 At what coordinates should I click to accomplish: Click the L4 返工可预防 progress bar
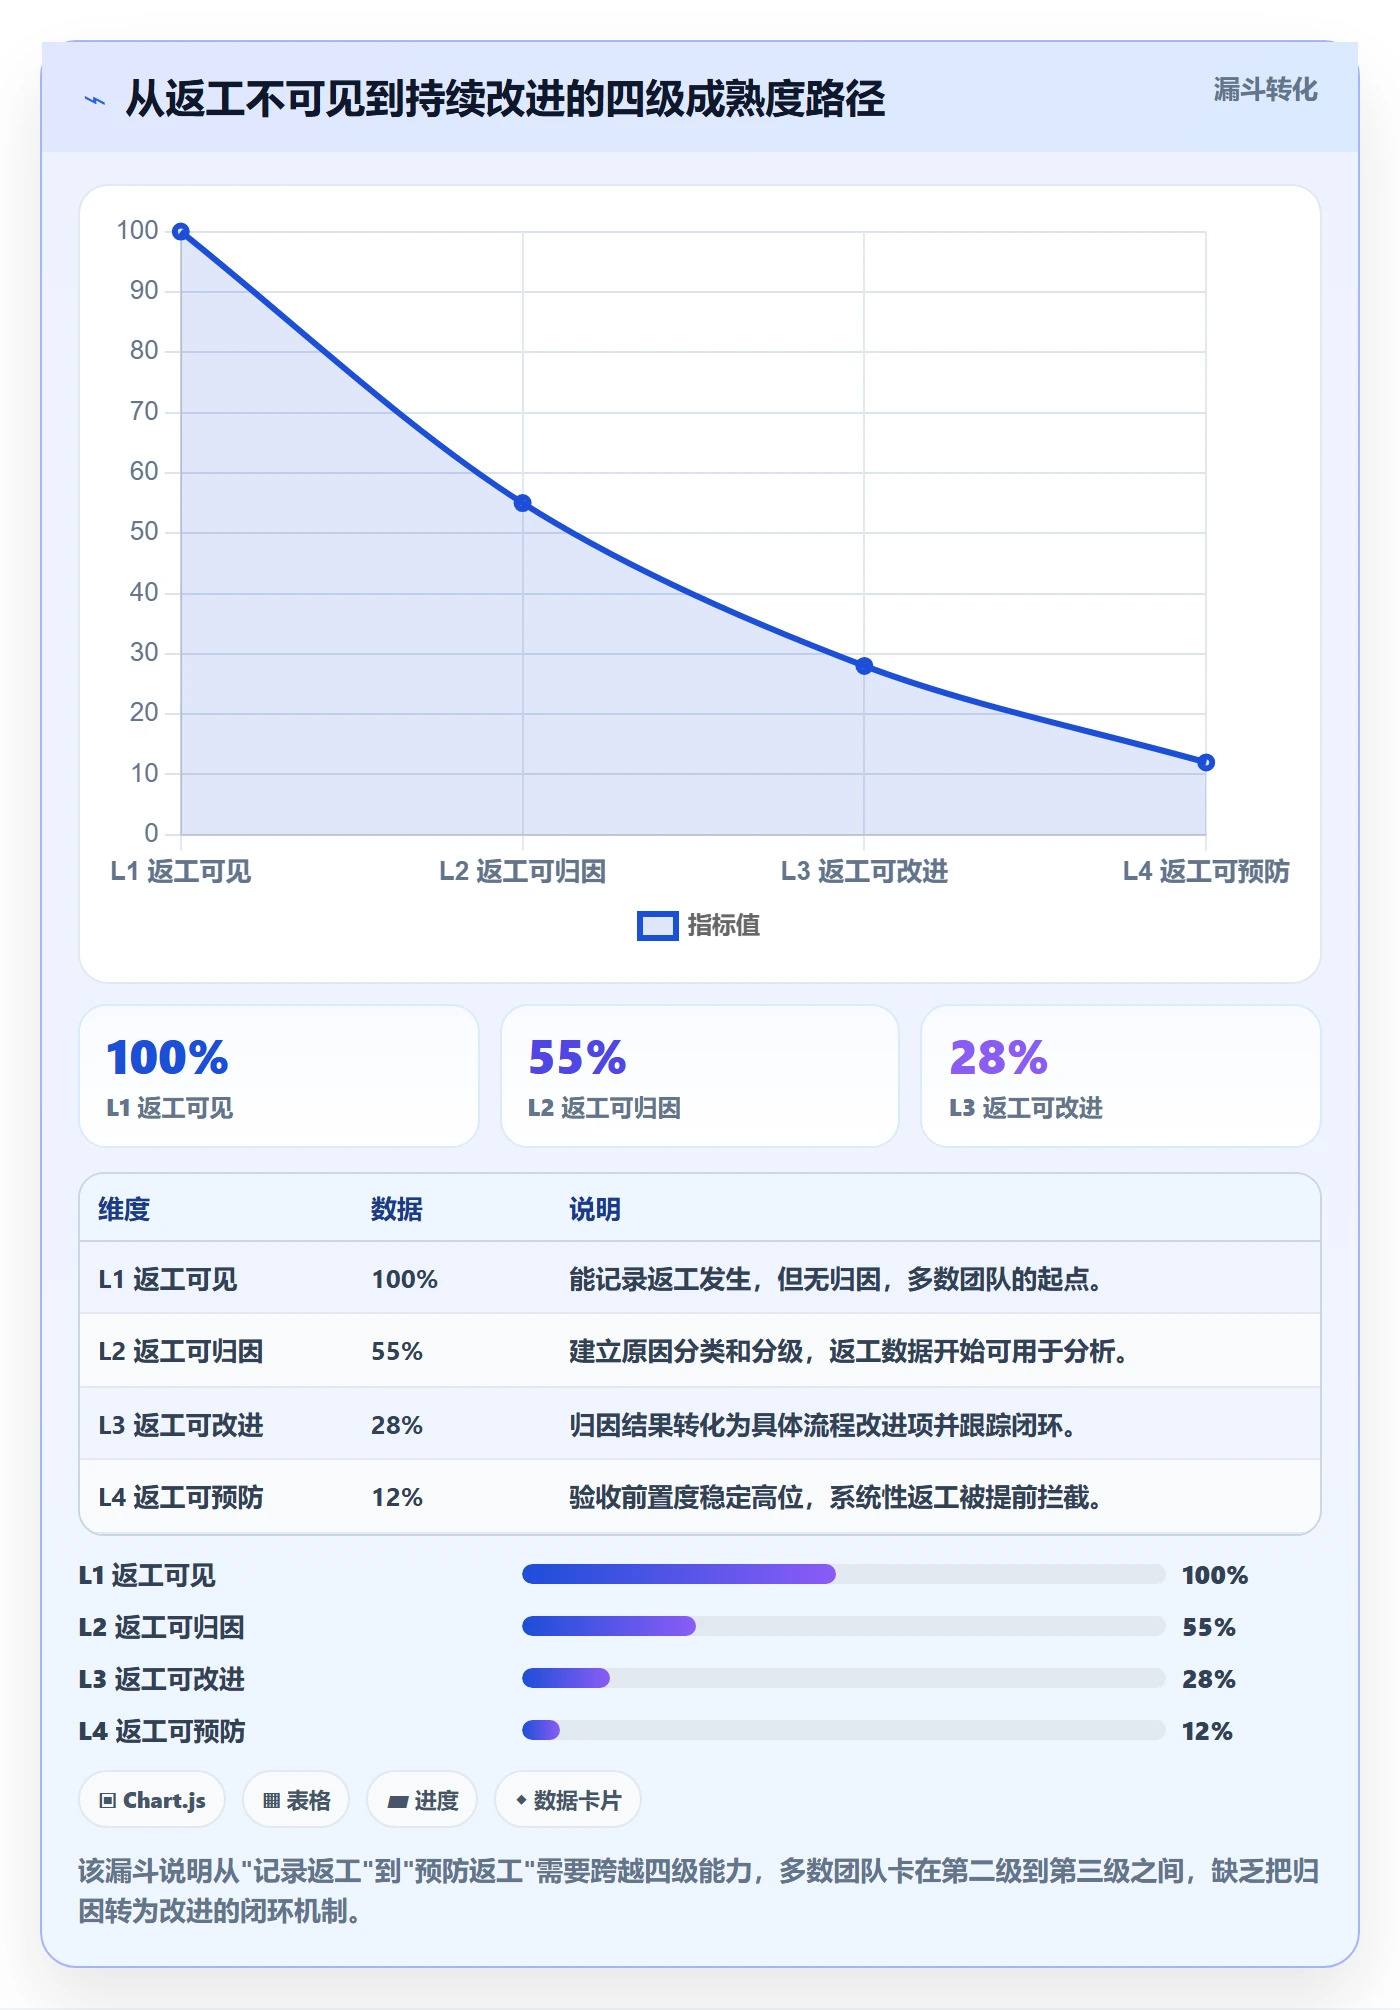[843, 1730]
